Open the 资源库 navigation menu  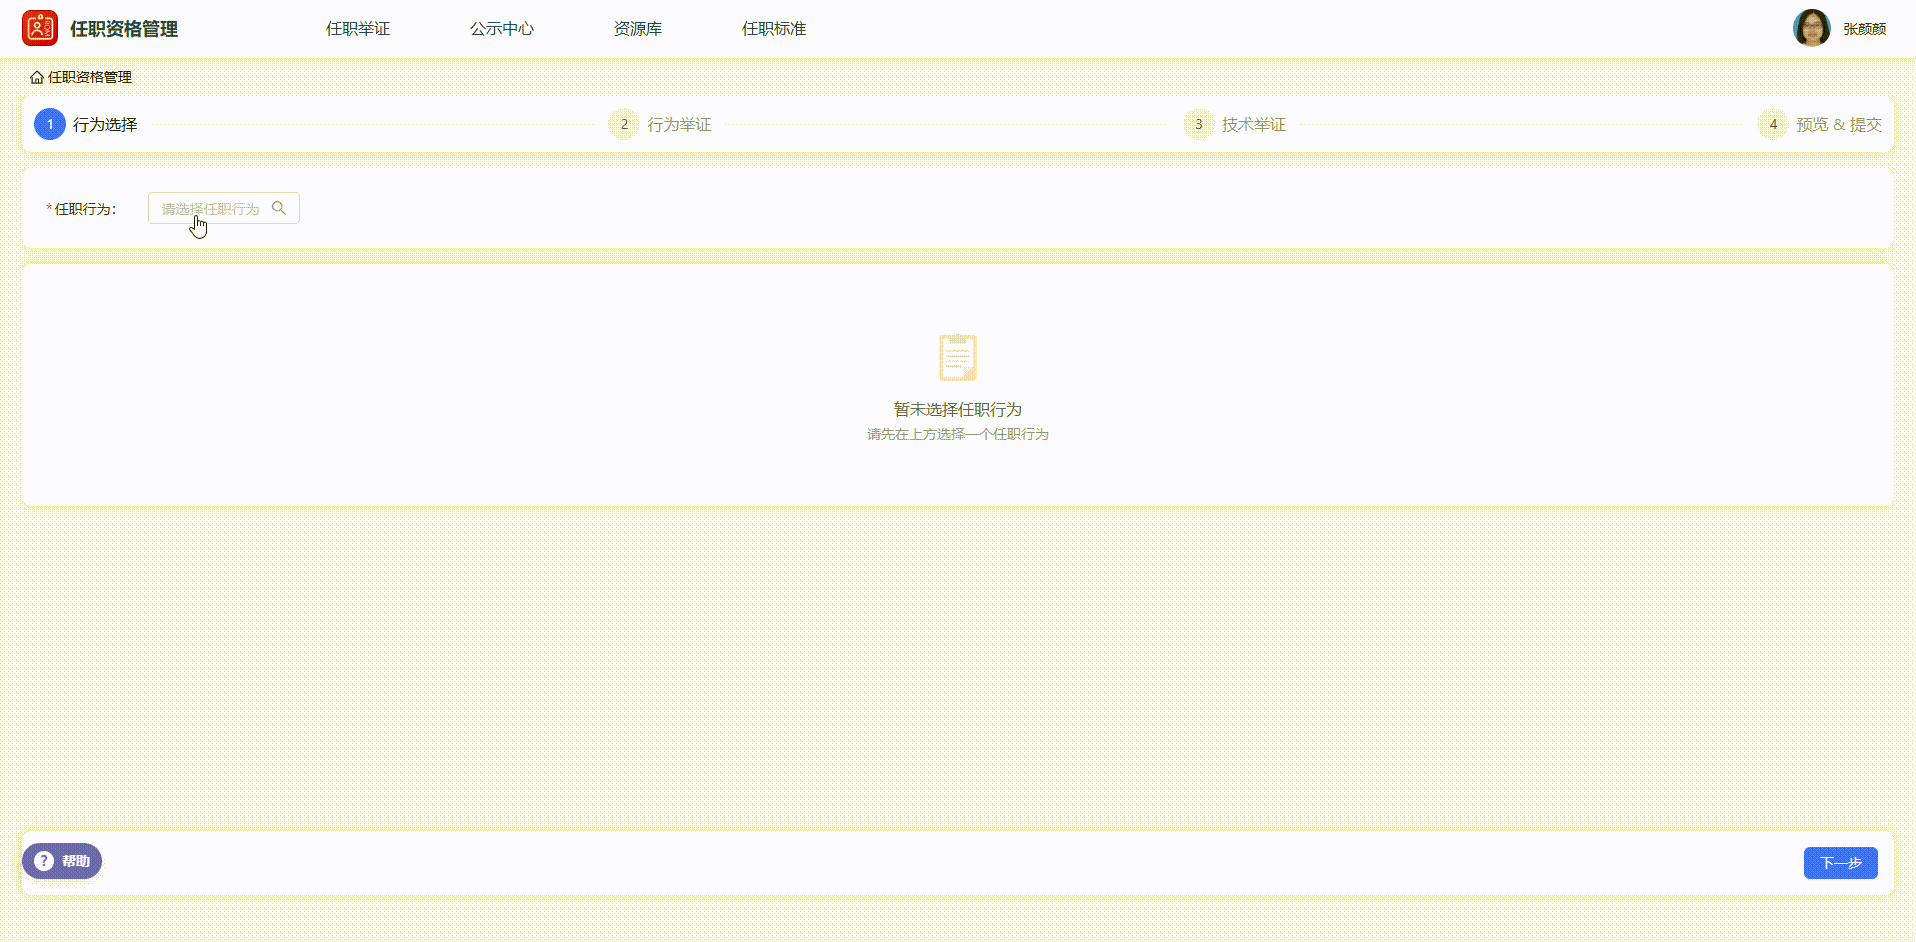pos(637,28)
